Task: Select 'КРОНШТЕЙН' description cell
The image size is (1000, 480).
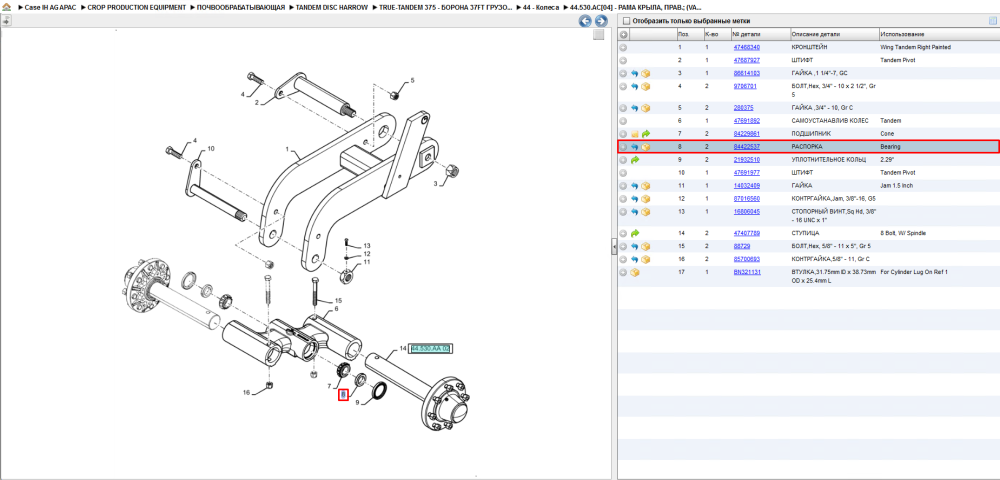Action: [x=809, y=47]
